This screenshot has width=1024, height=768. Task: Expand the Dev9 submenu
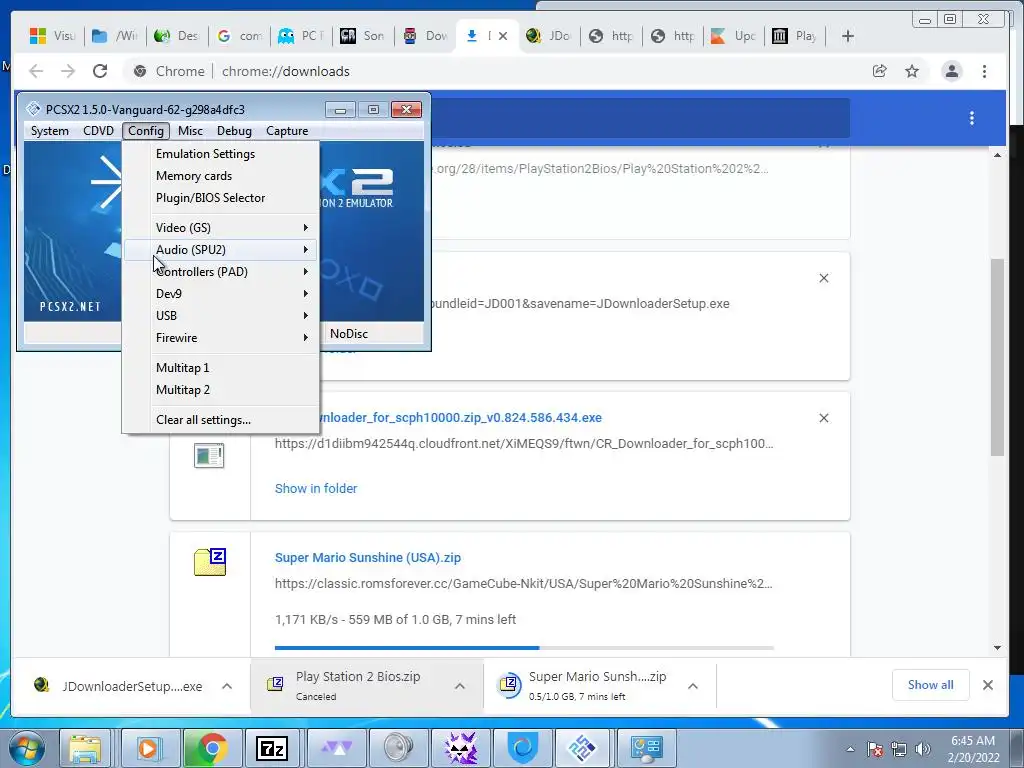[x=221, y=294]
